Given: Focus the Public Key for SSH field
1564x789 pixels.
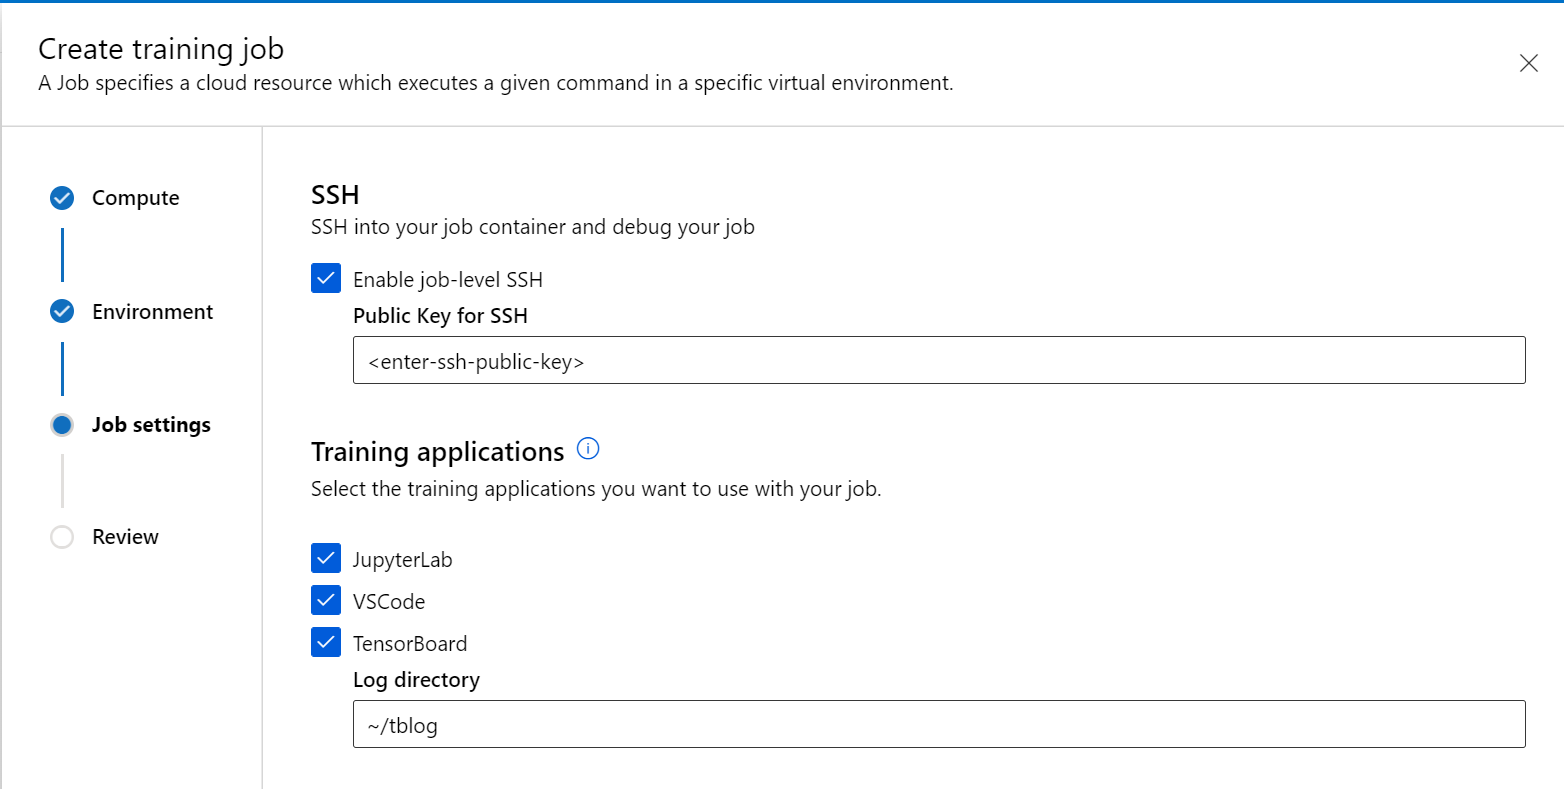Looking at the screenshot, I should point(938,361).
